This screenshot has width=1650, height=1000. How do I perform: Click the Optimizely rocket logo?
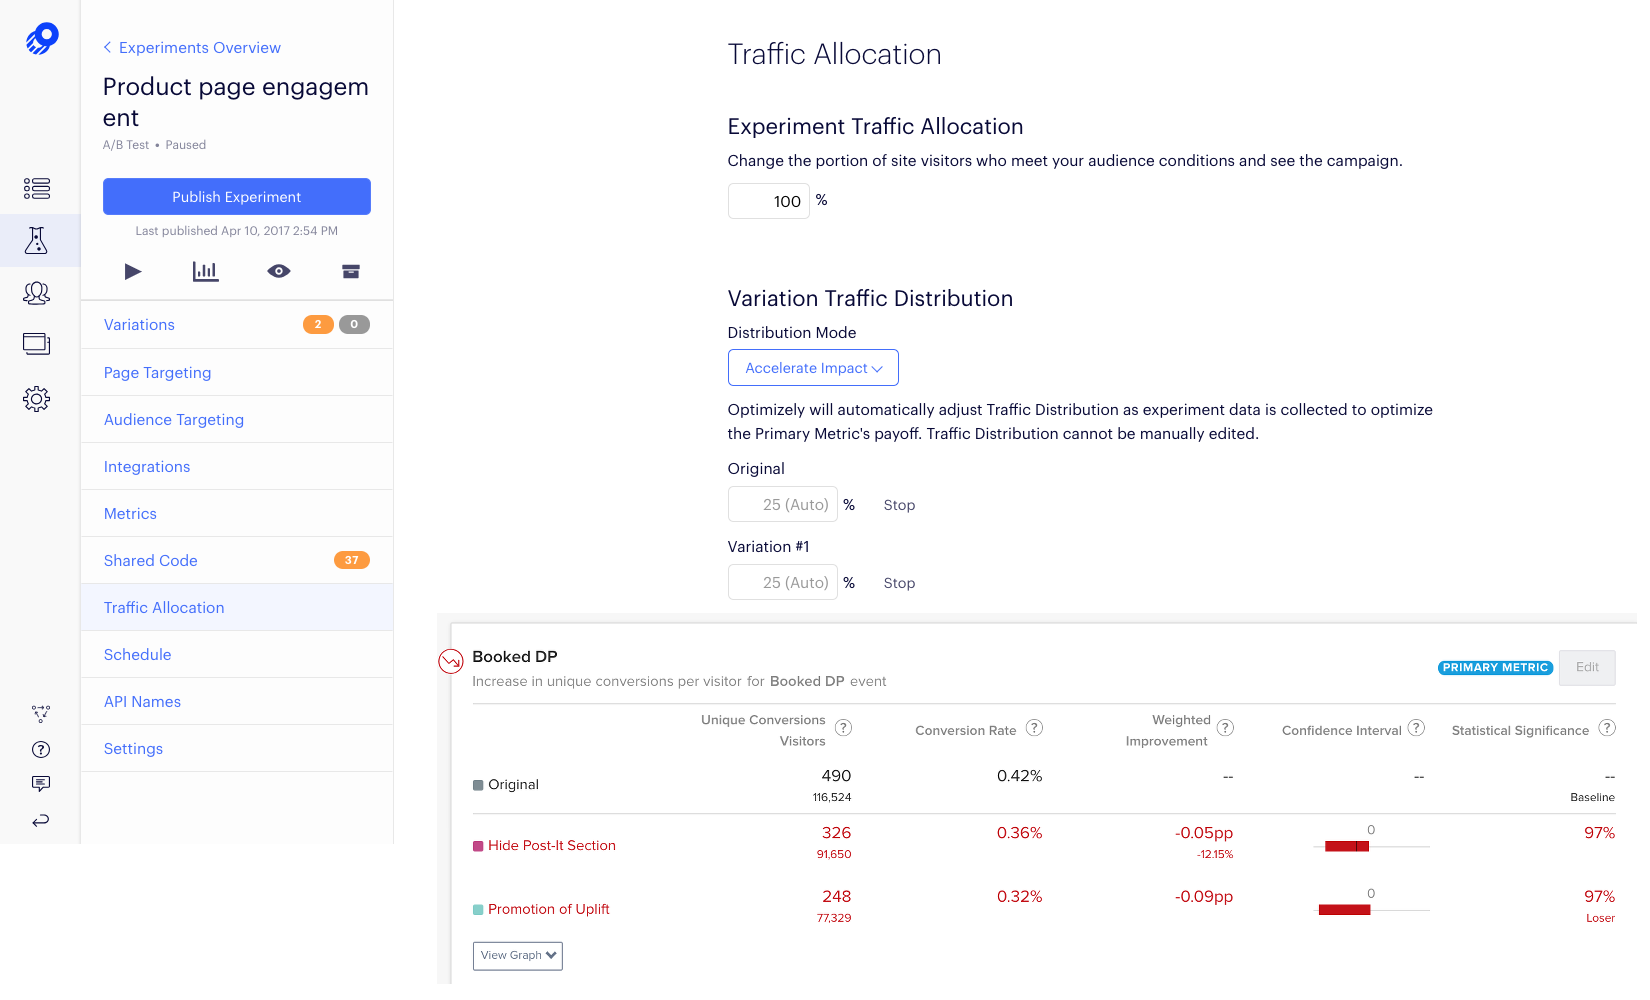[41, 39]
